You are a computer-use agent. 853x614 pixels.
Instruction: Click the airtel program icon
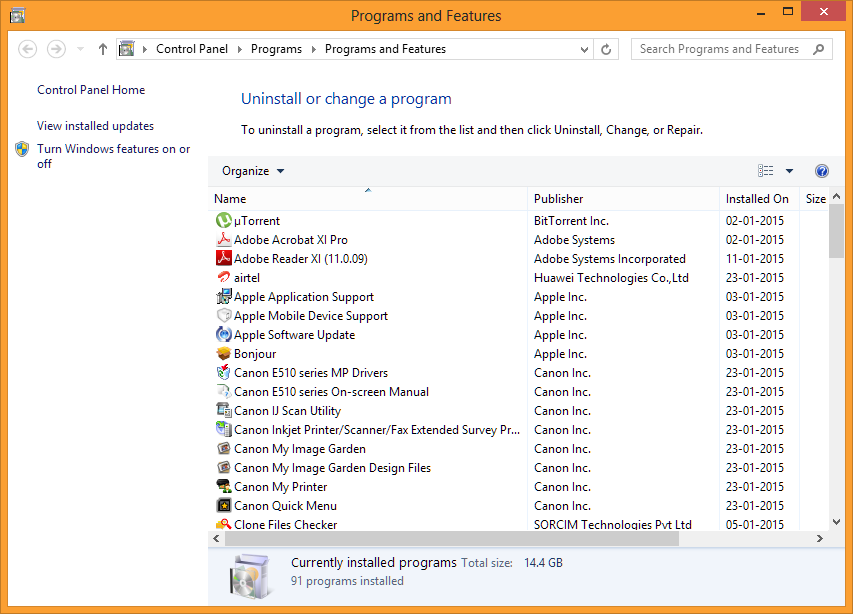tap(224, 277)
